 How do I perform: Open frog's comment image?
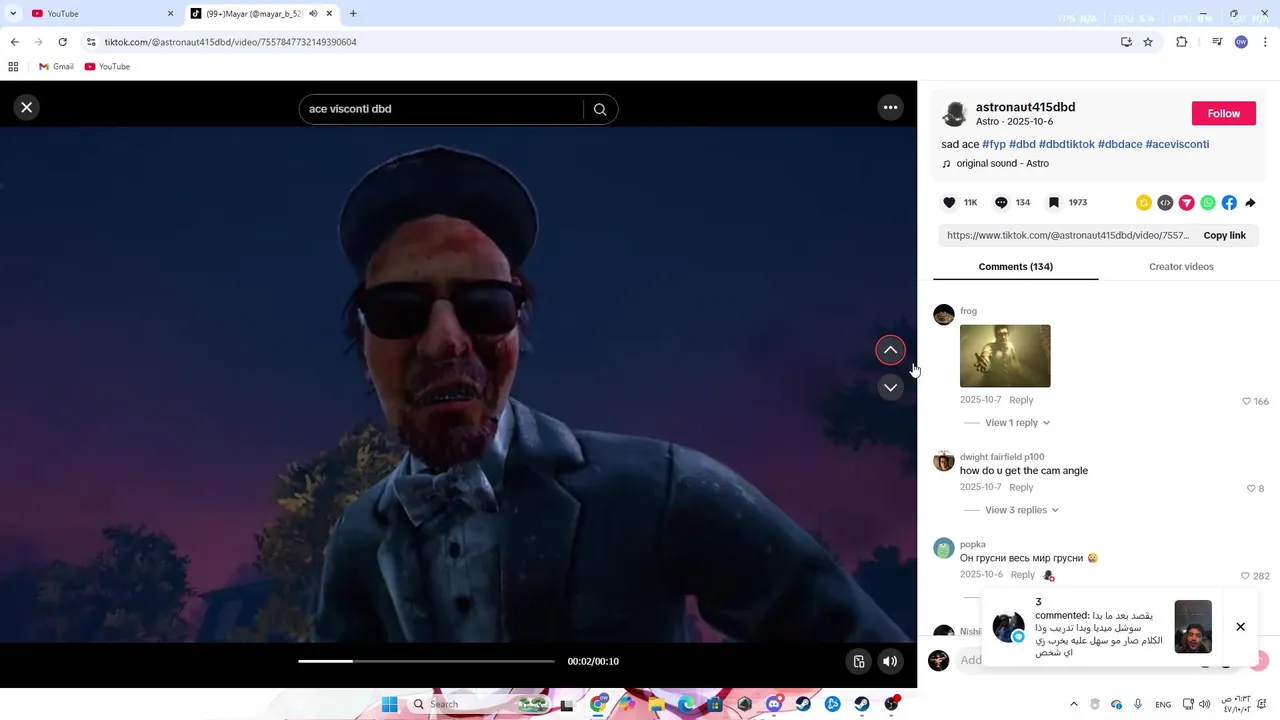1005,356
